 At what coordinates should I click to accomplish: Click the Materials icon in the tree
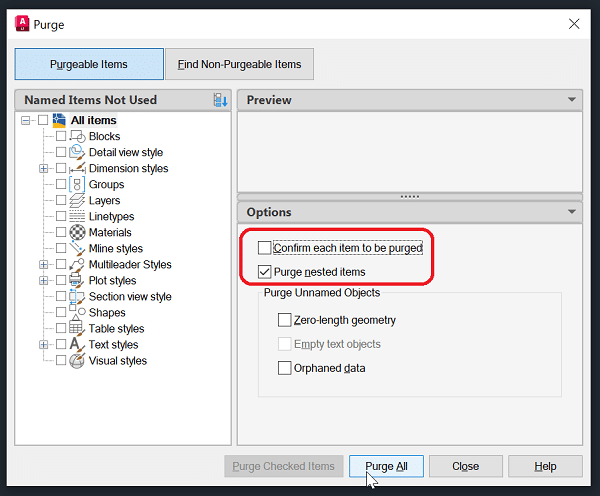point(77,232)
